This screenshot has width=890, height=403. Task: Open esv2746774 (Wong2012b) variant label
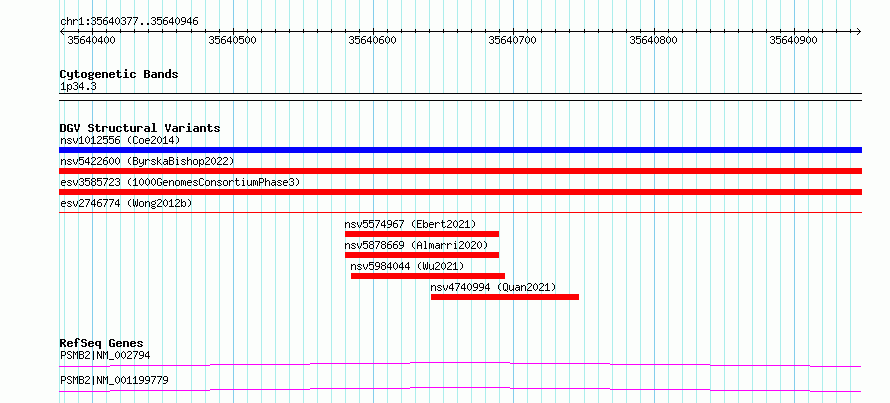[125, 203]
